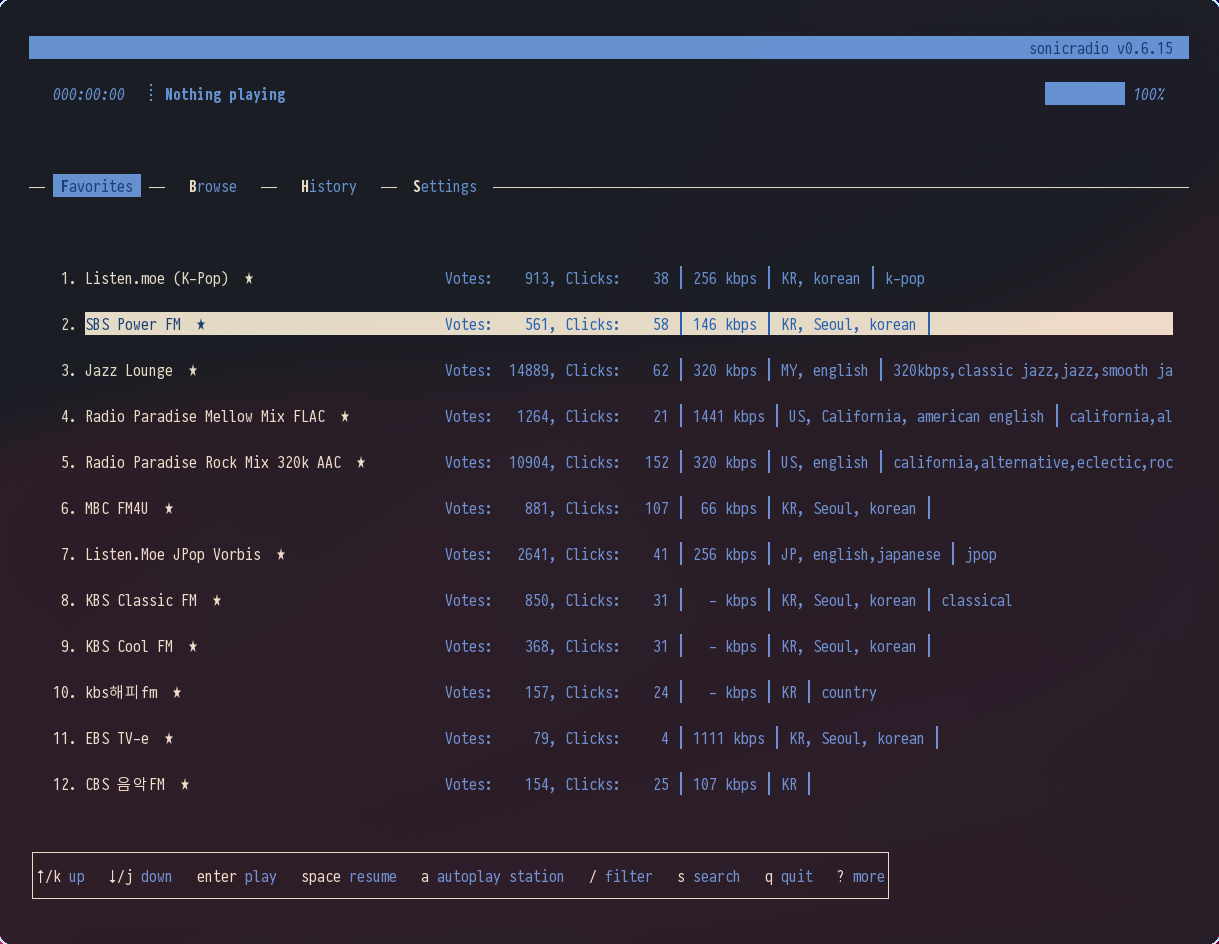Click the s search hint
The height and width of the screenshot is (944, 1219).
[x=709, y=876]
